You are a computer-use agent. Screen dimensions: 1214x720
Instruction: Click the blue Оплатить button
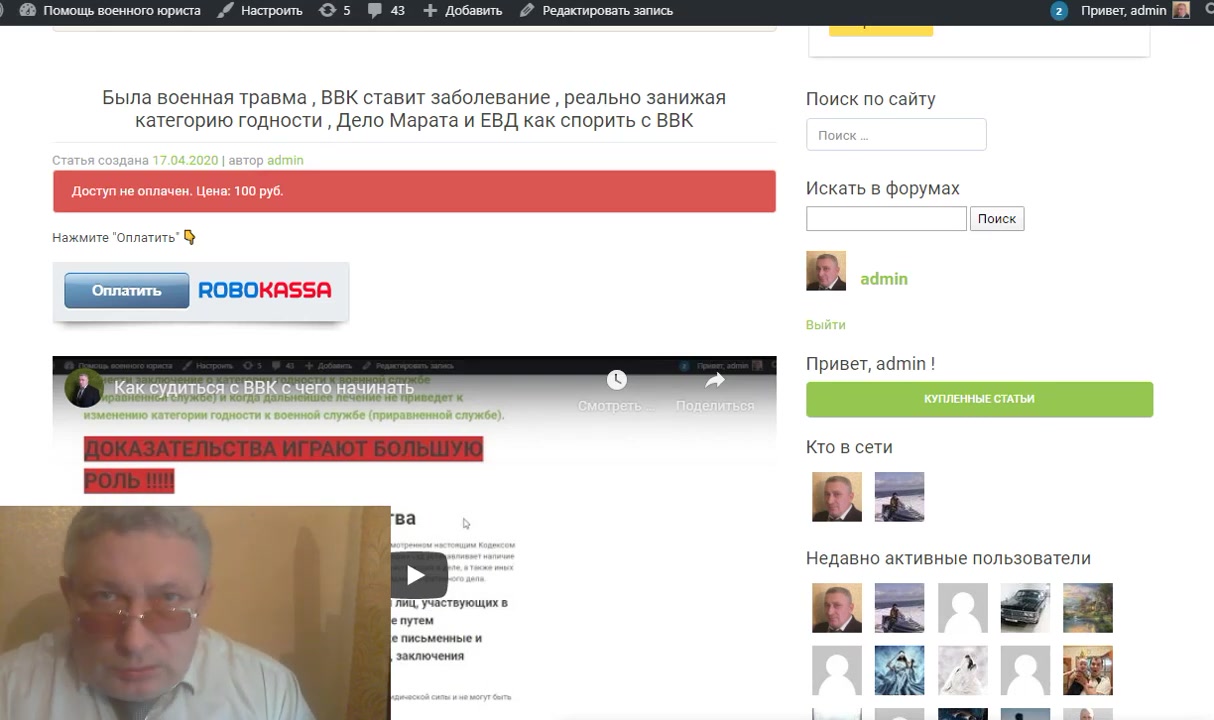tap(127, 290)
